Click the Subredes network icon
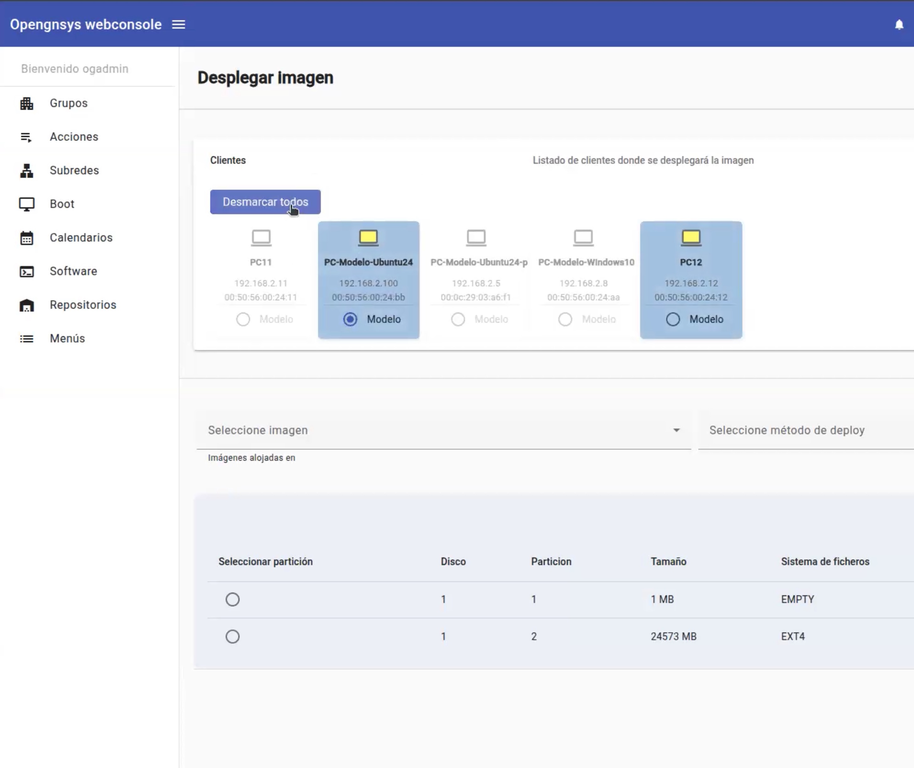This screenshot has width=914, height=768. click(27, 171)
